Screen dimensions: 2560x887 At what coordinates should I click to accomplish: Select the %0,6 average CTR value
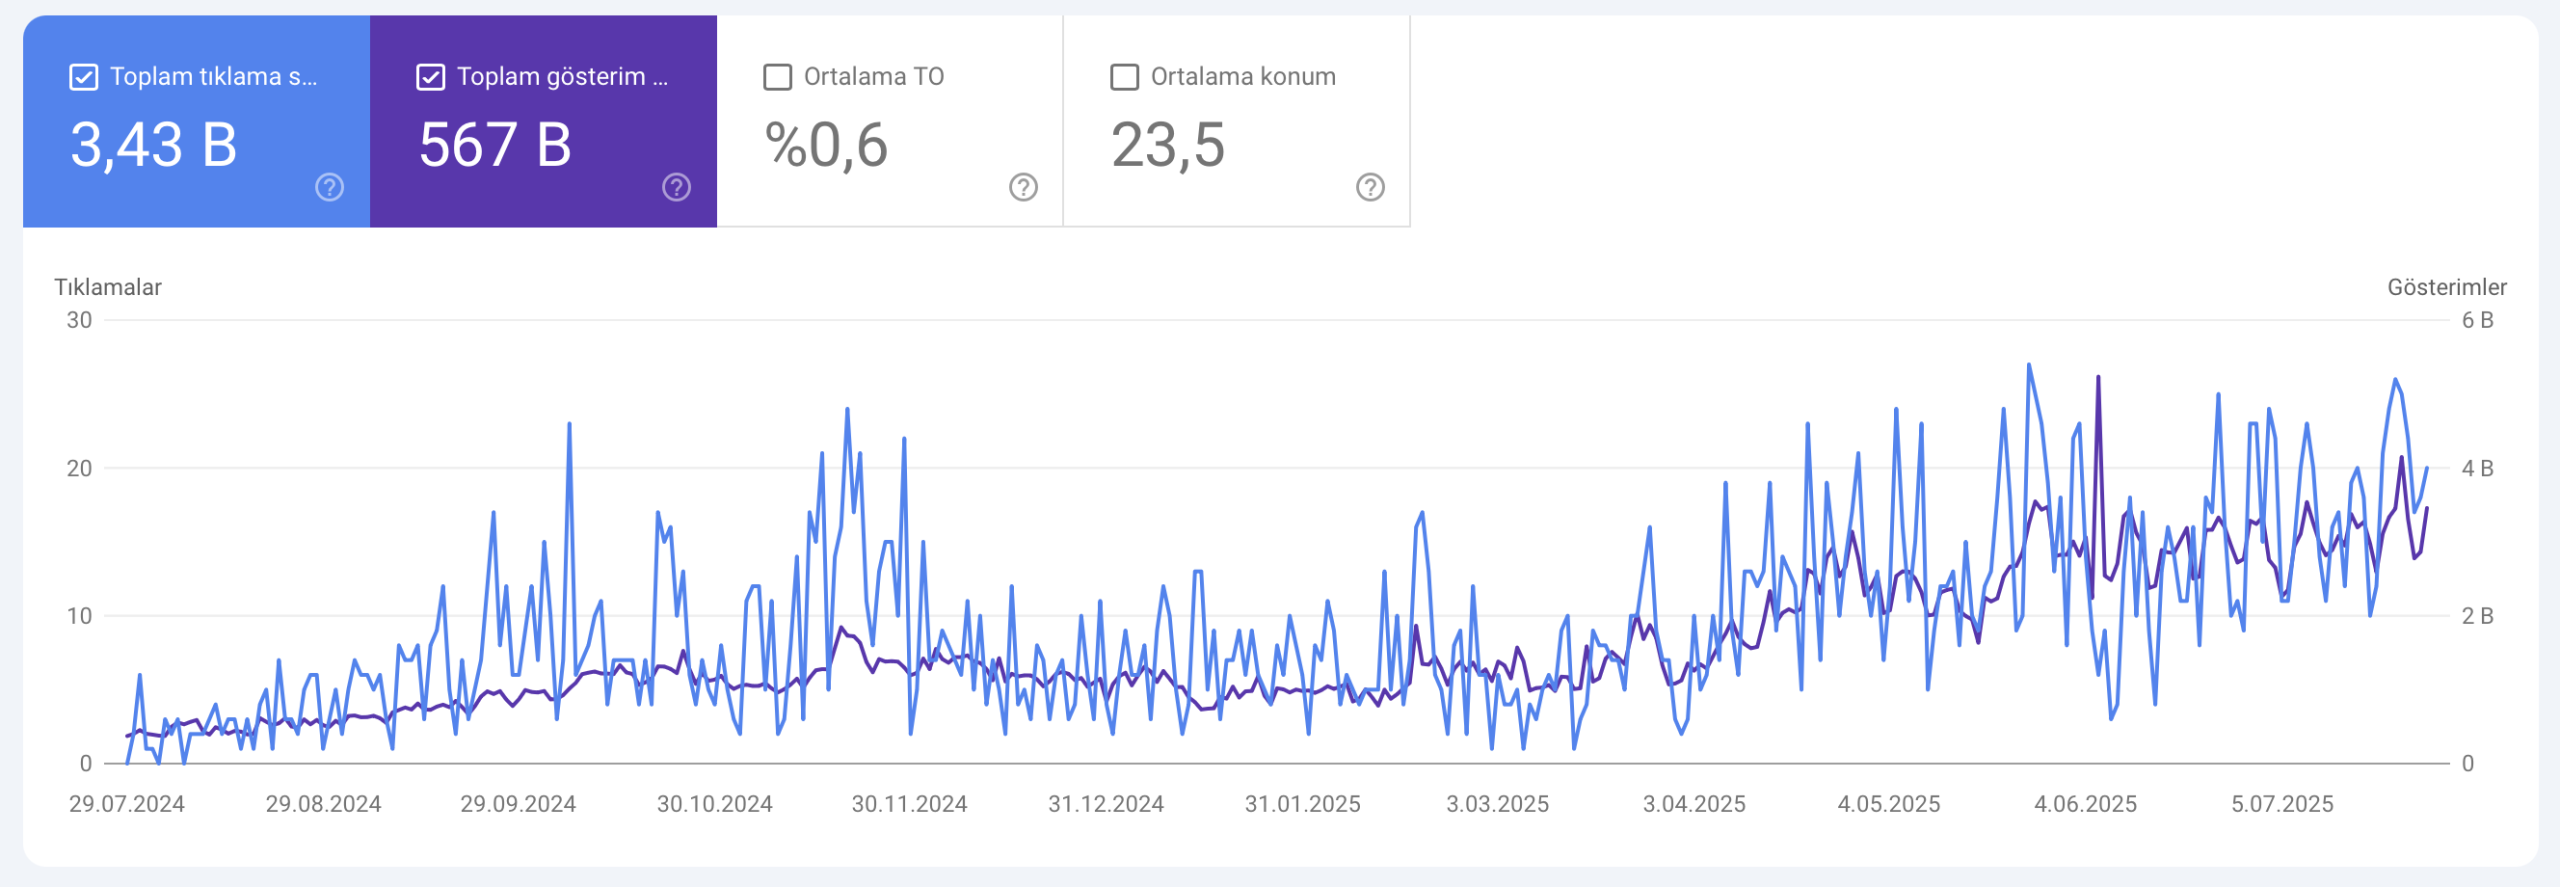tap(826, 145)
